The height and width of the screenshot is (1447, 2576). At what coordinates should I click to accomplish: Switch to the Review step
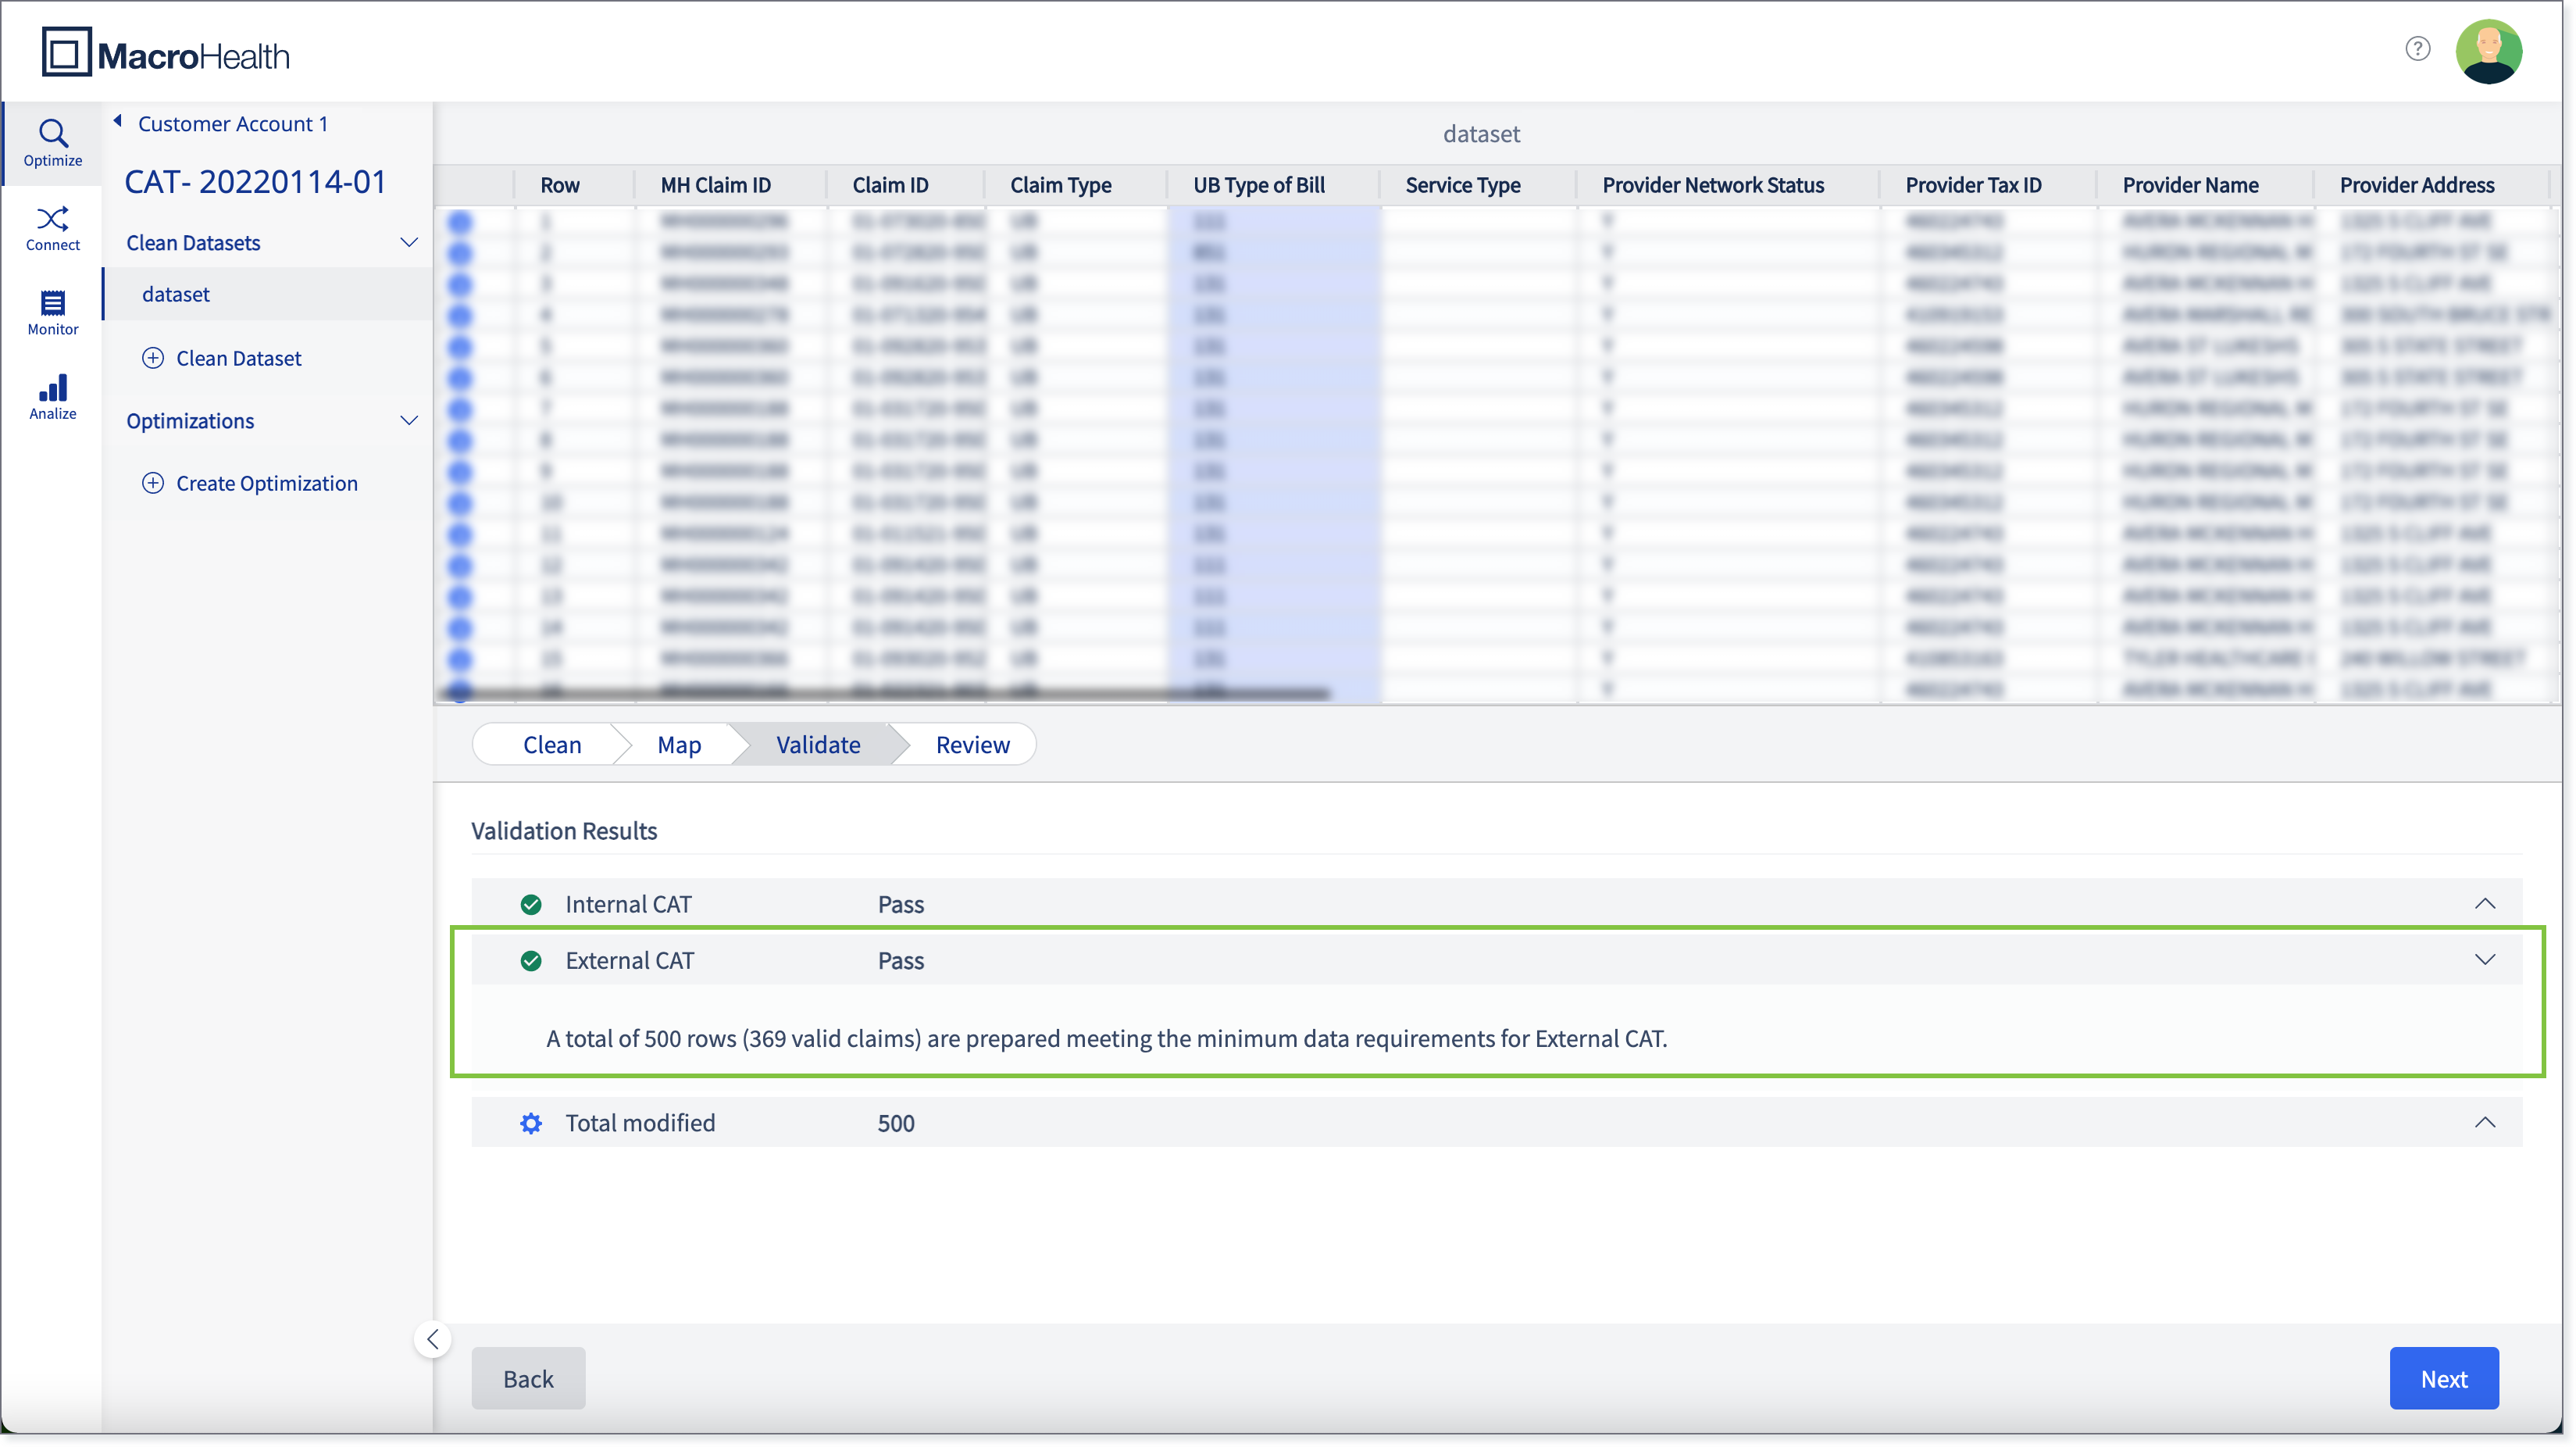coord(972,745)
